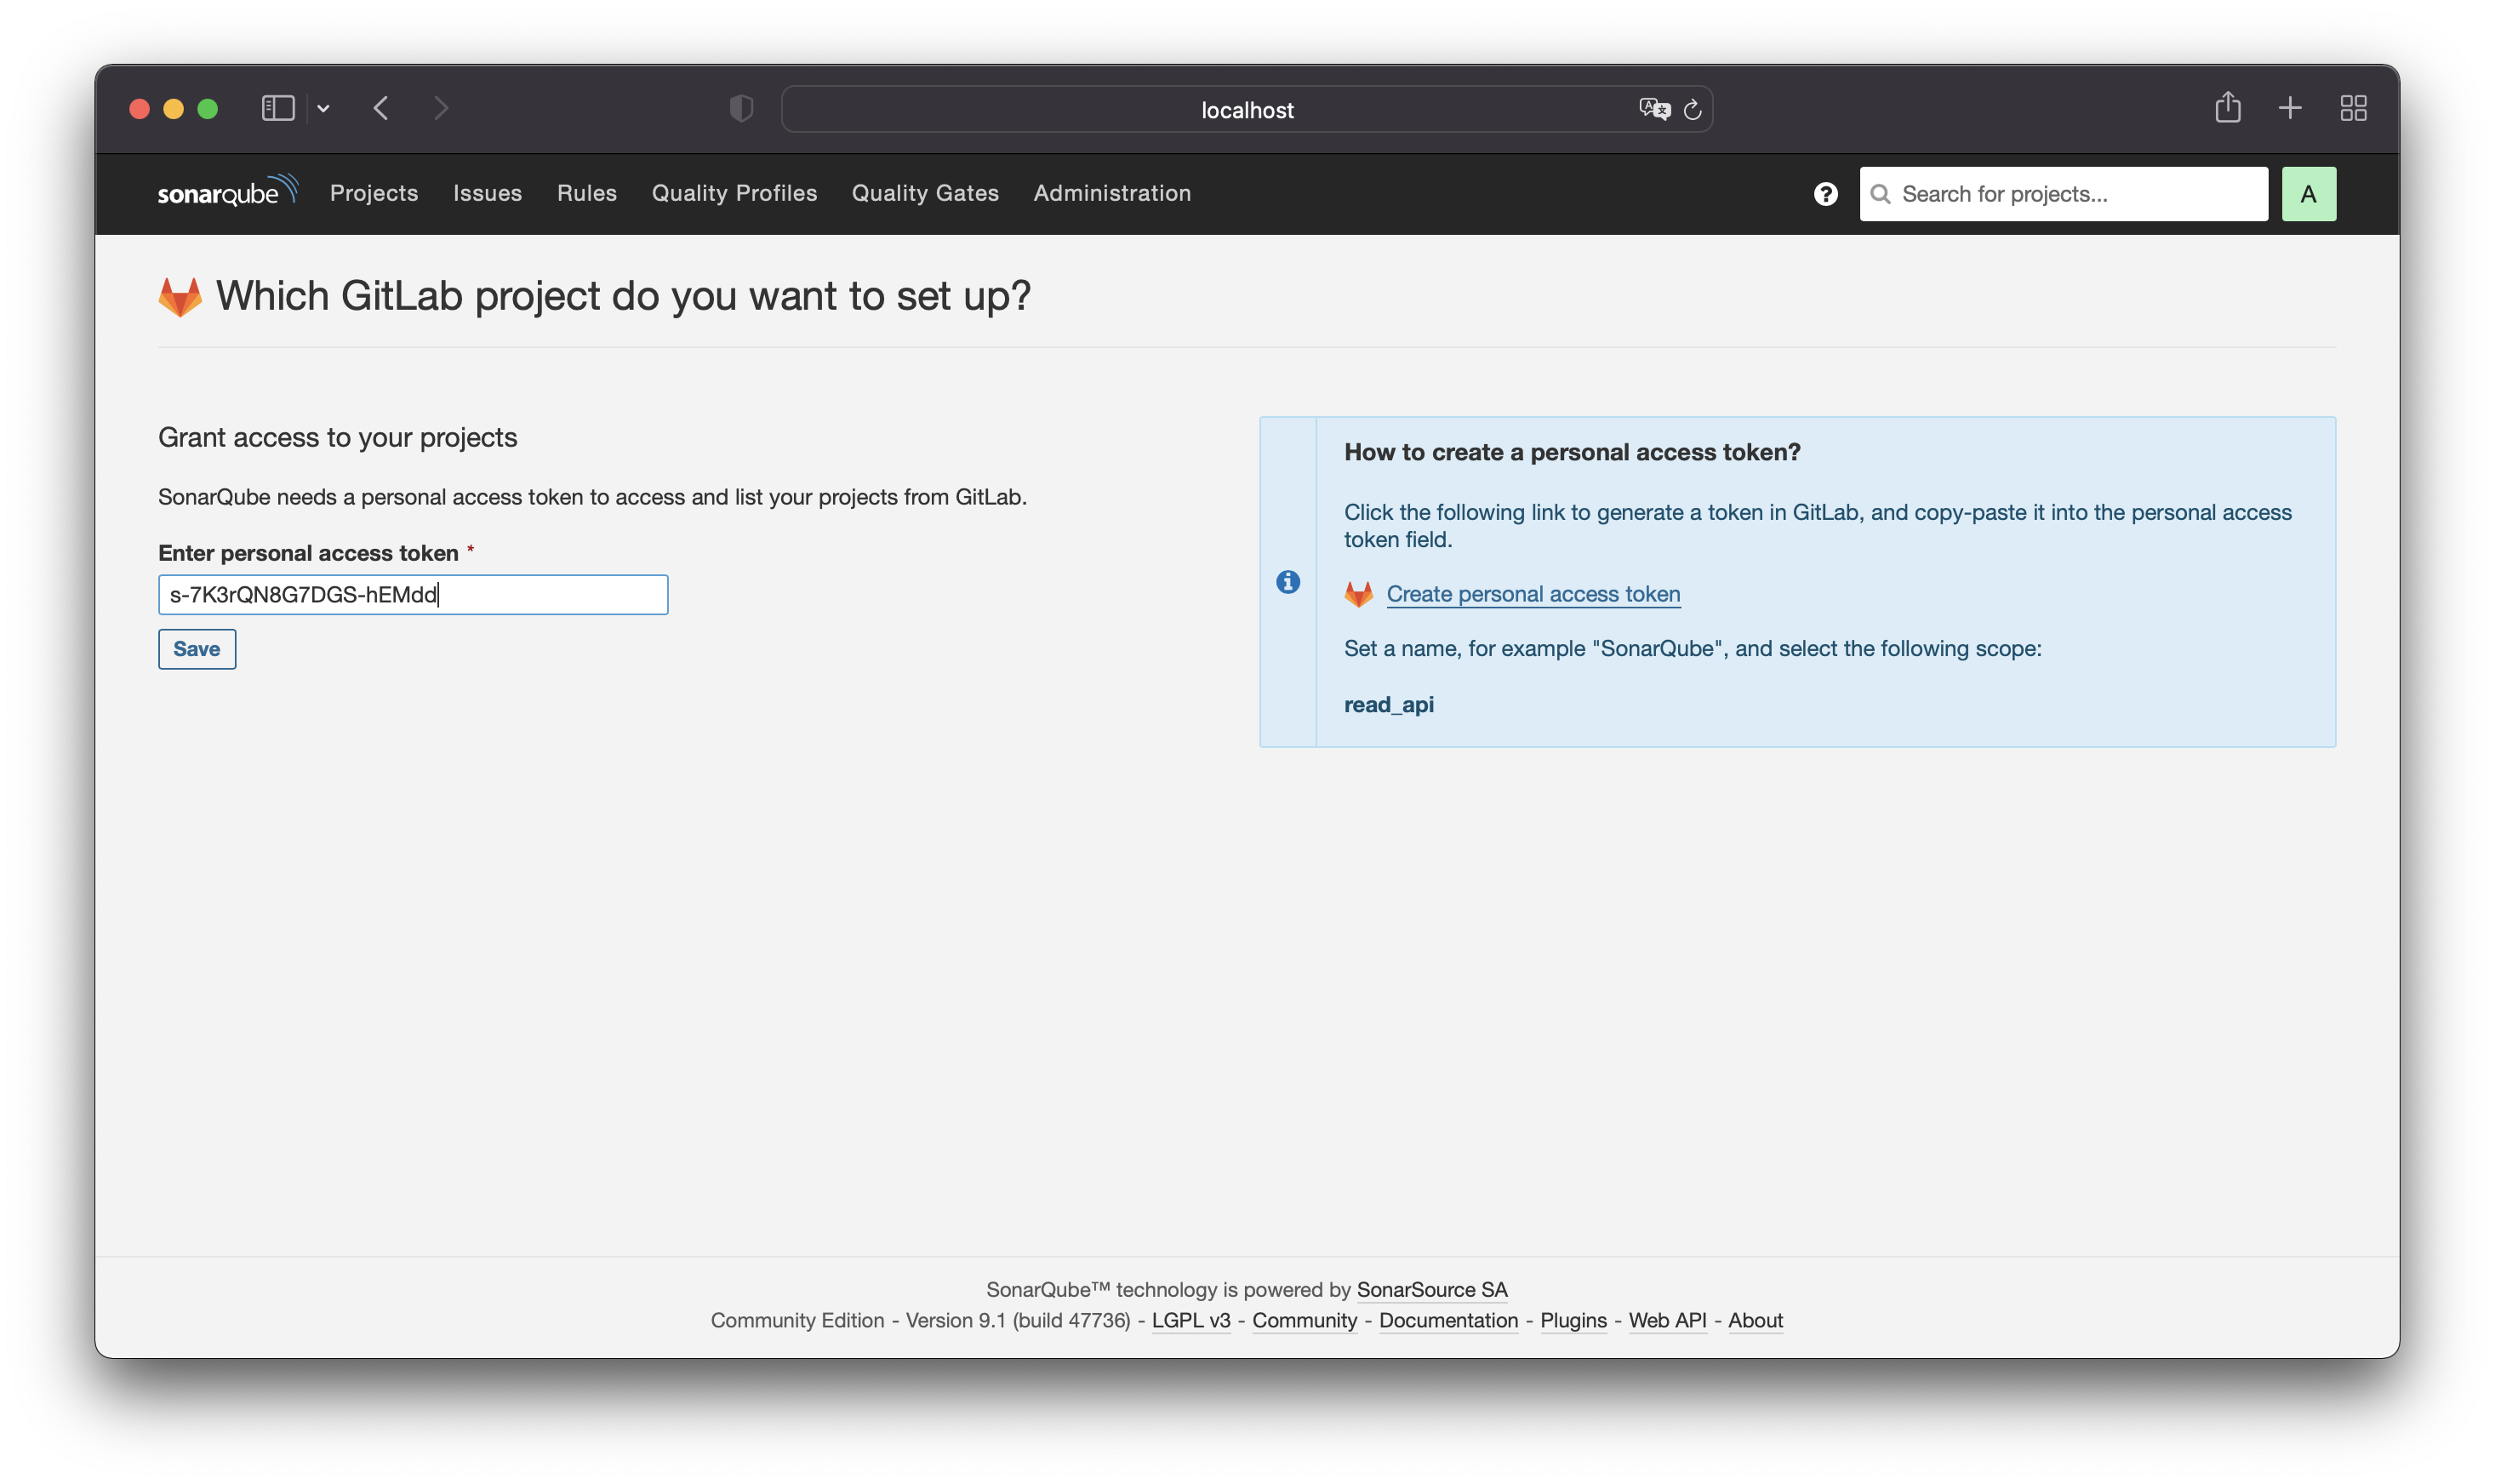Open the Safari share icon
The width and height of the screenshot is (2495, 1484).
coord(2227,107)
